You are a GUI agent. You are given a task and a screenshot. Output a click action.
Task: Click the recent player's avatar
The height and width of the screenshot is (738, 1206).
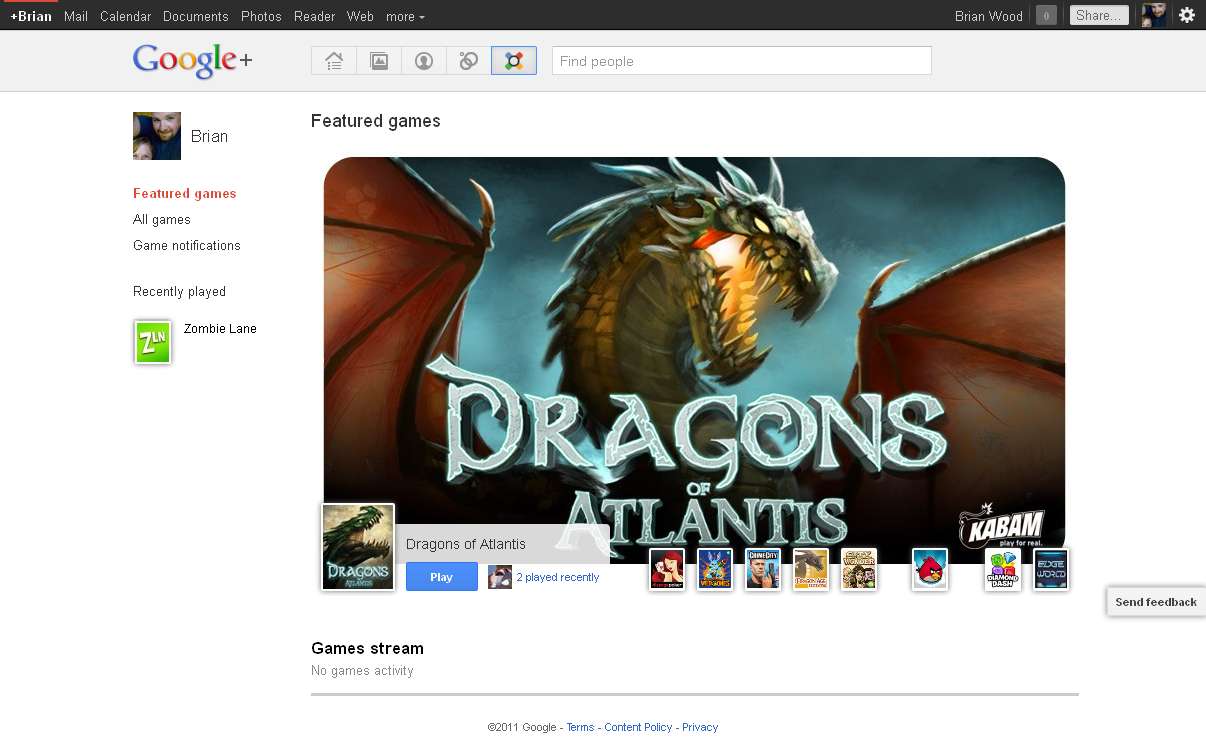tap(500, 577)
